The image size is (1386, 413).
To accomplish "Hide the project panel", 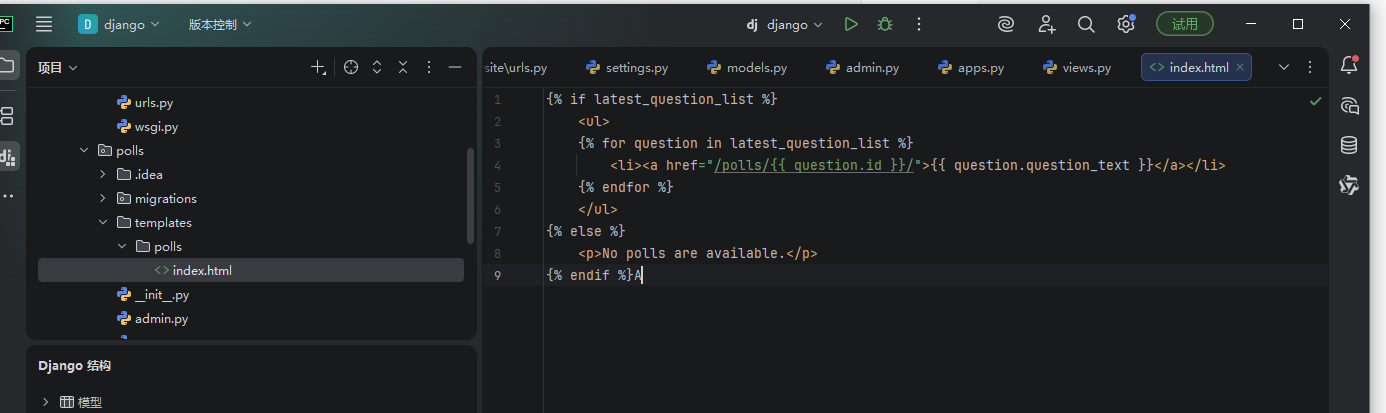I will point(455,67).
